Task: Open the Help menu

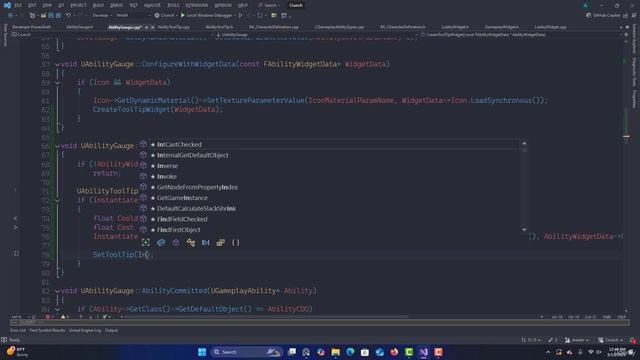Action: click(x=242, y=5)
